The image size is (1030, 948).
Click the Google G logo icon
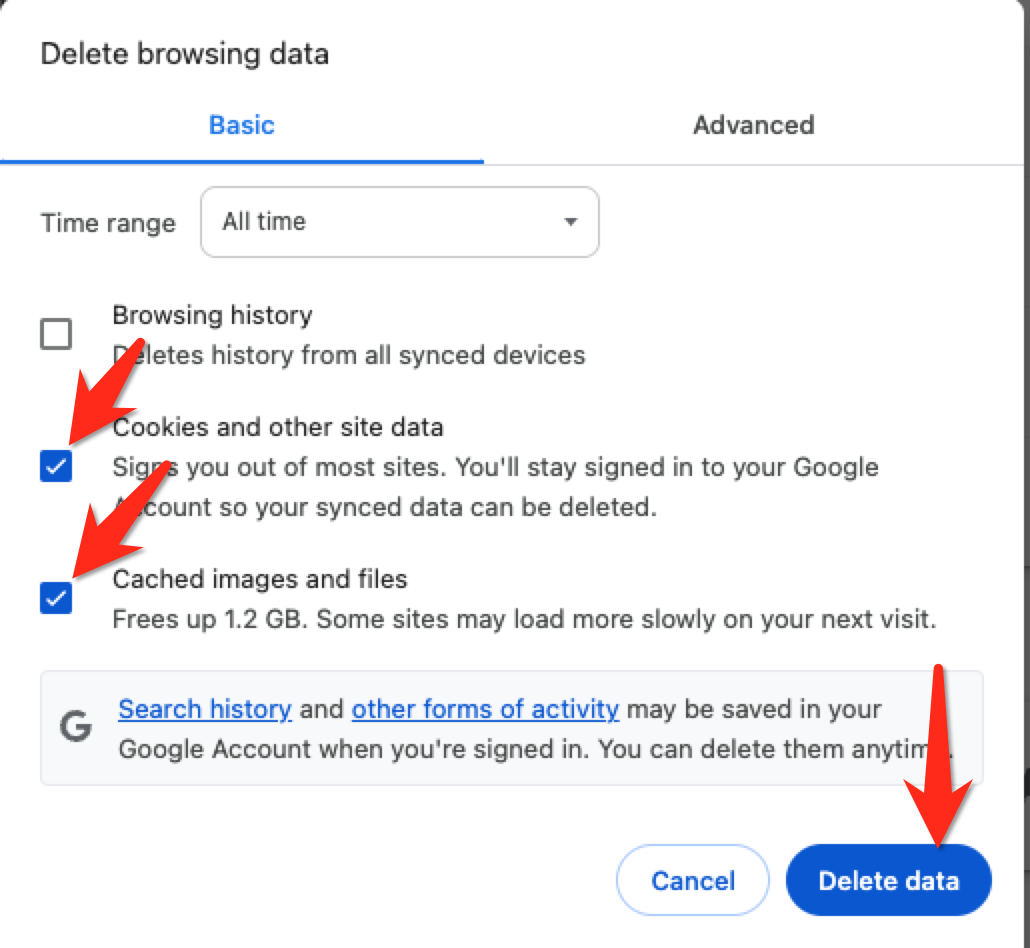tap(76, 727)
